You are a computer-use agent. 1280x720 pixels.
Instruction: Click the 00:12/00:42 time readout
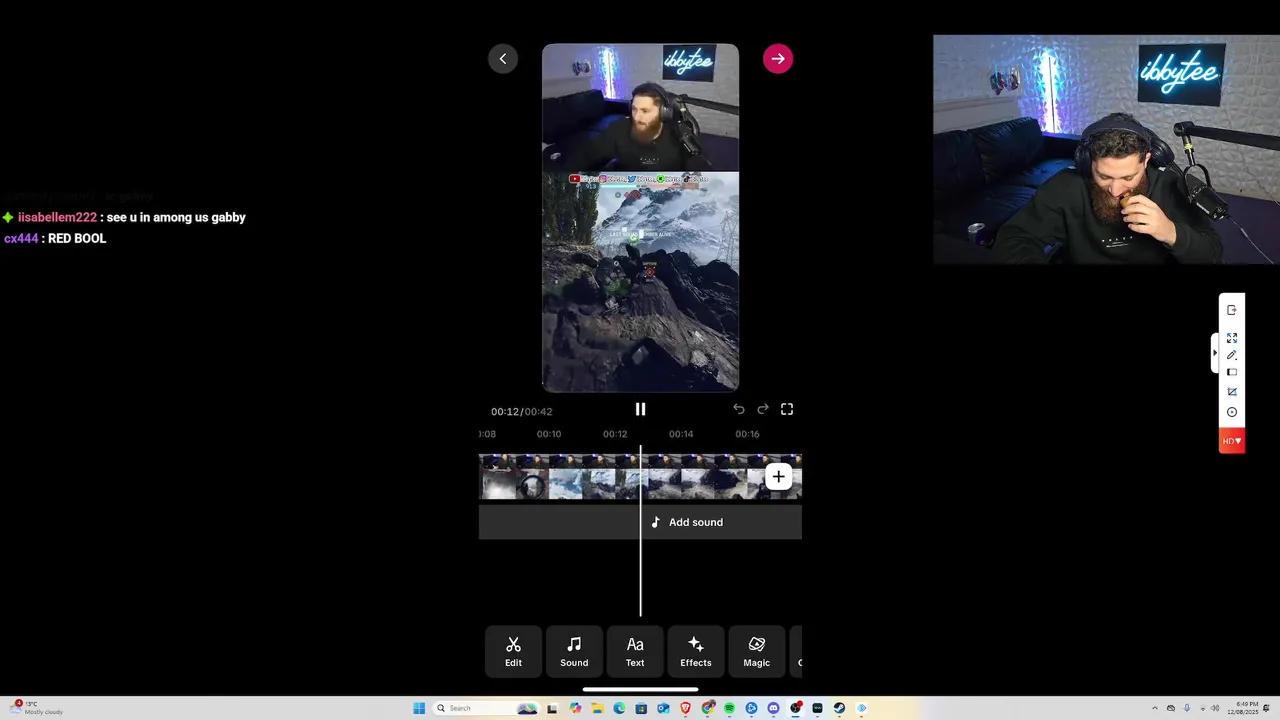point(521,411)
